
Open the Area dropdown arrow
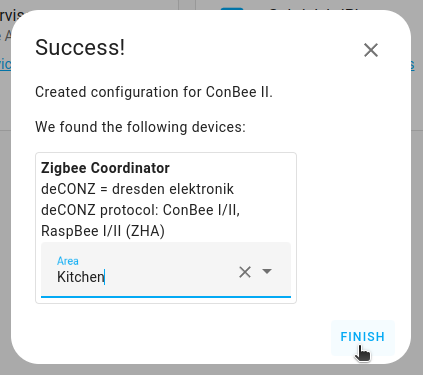point(267,271)
